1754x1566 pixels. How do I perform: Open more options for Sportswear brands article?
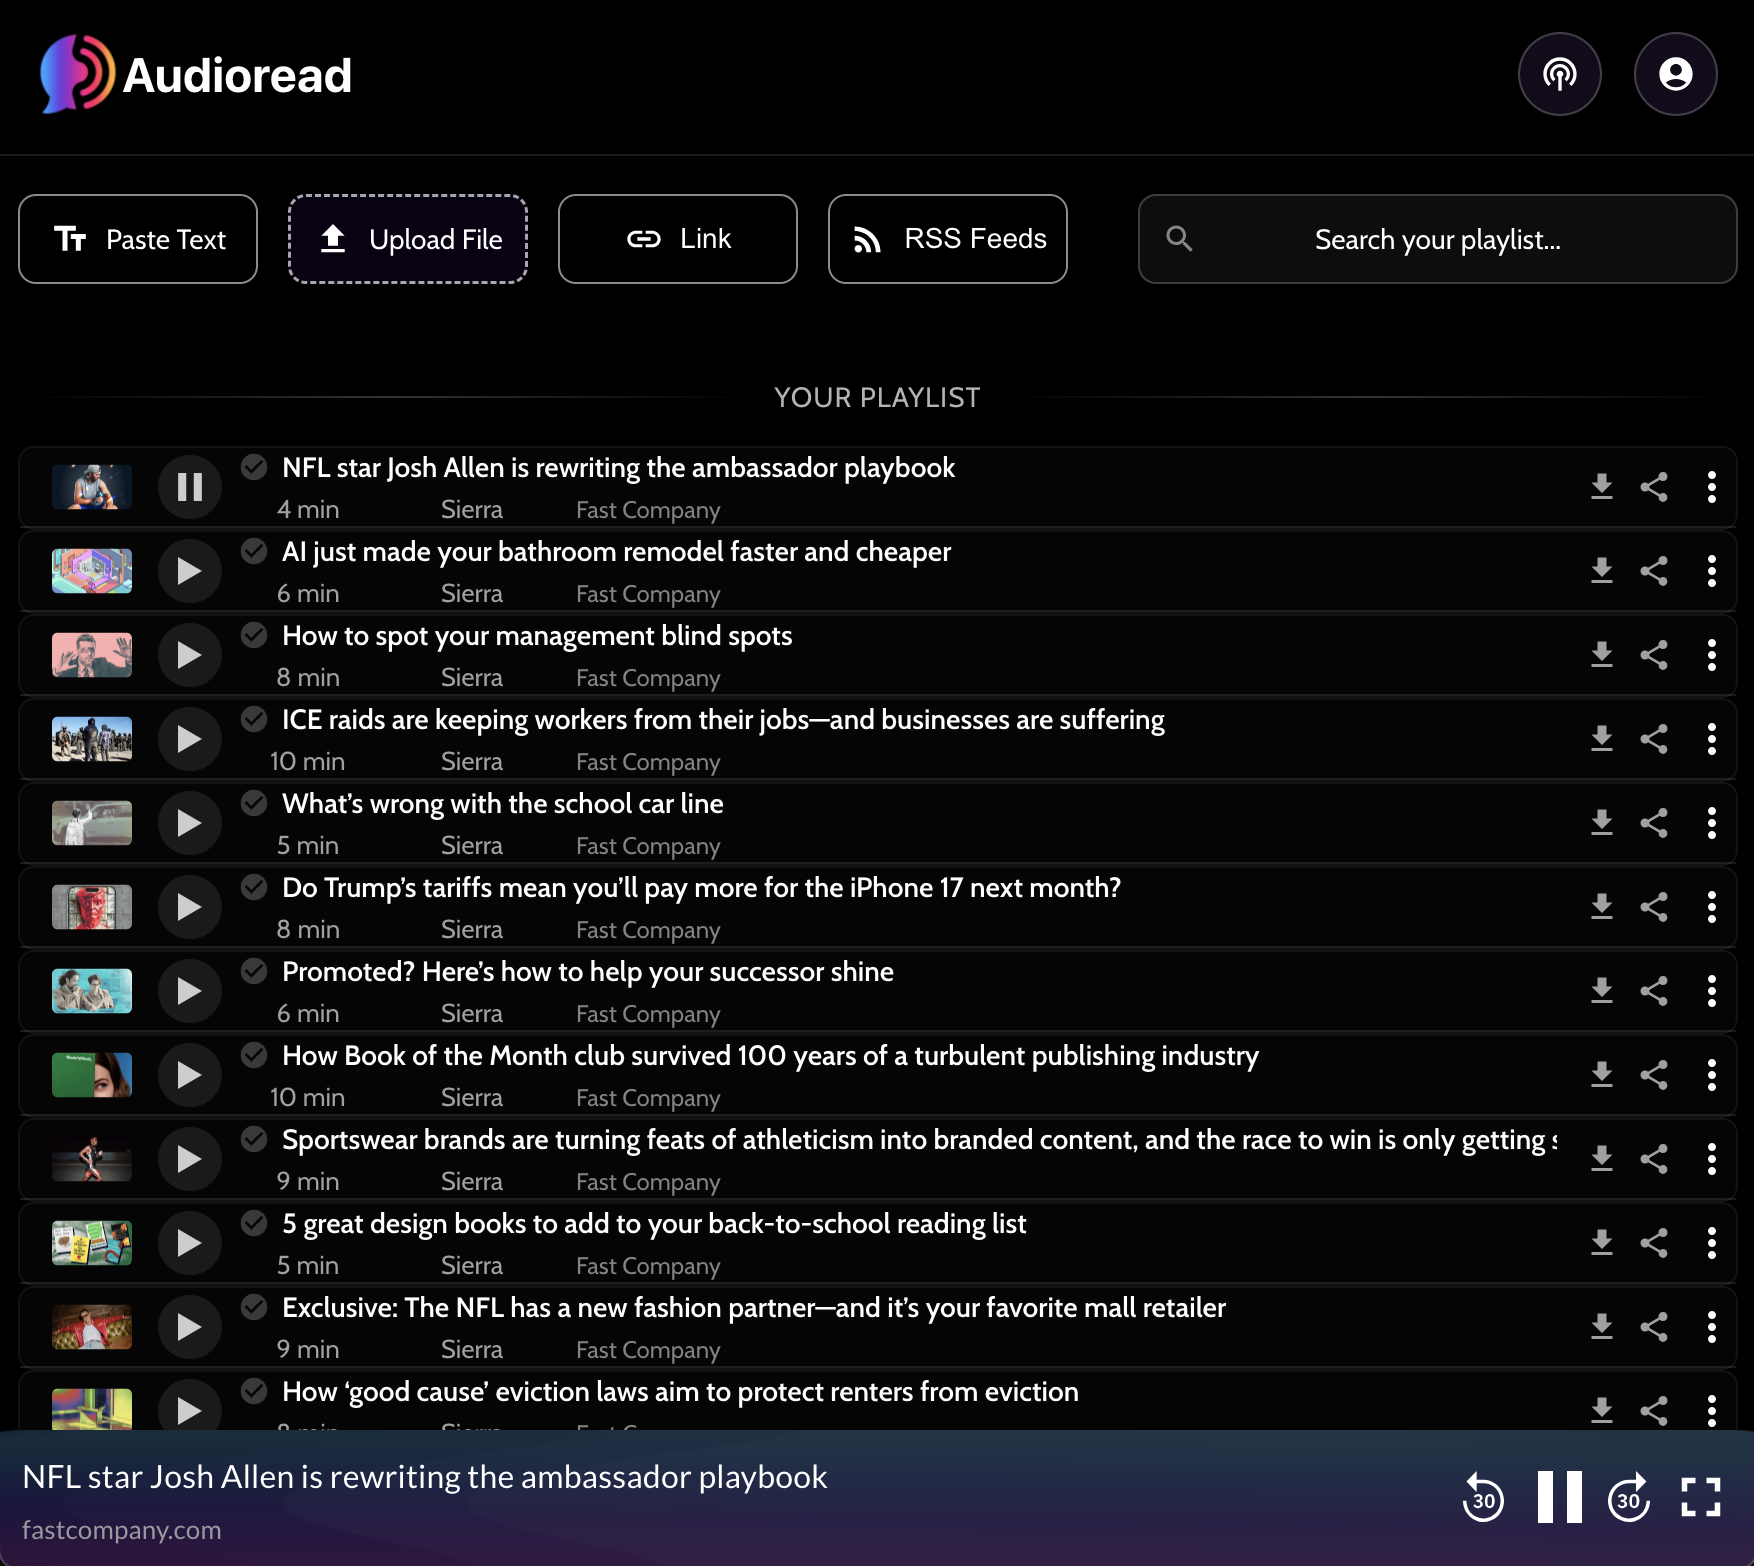[1711, 1159]
